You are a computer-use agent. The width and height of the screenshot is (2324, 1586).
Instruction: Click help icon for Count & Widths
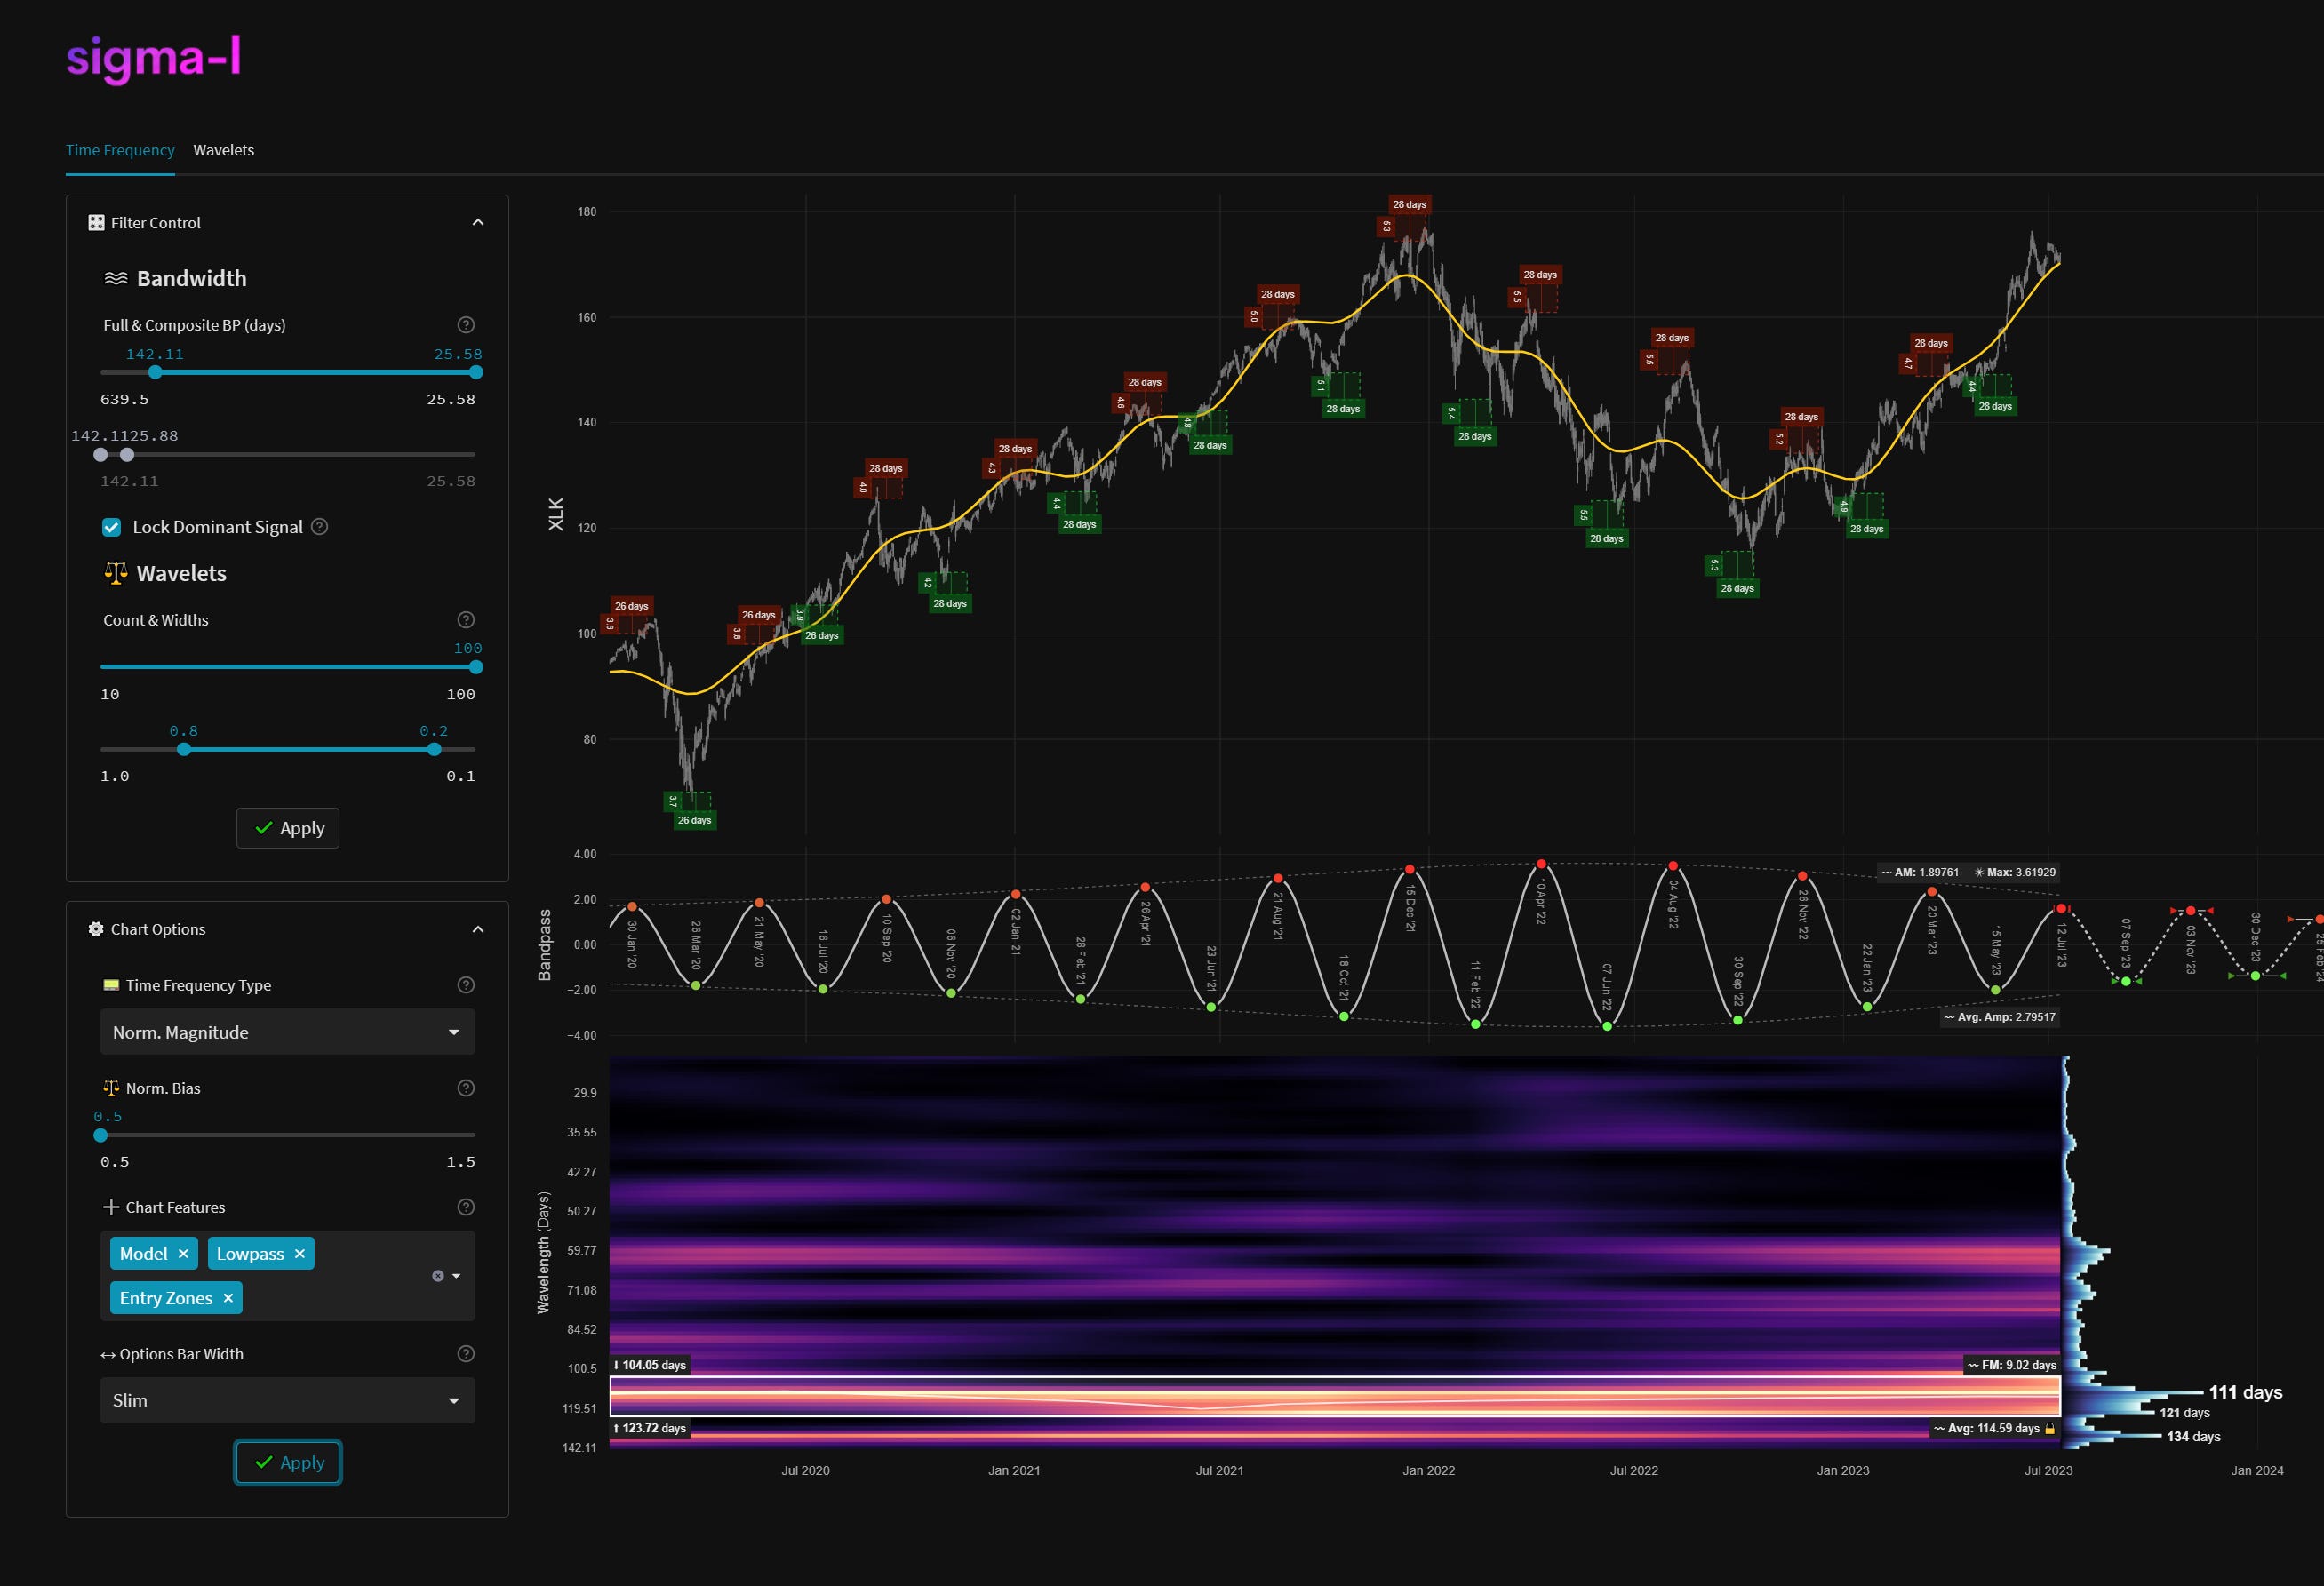(x=466, y=620)
